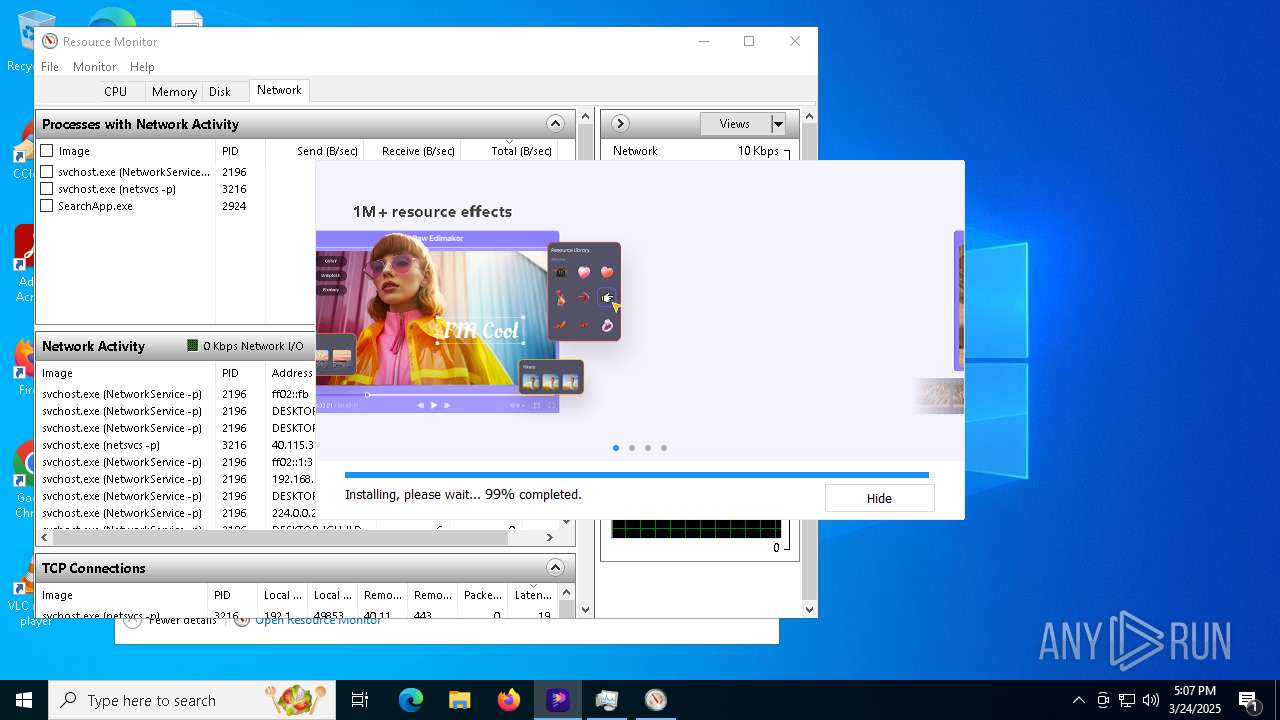This screenshot has height=720, width=1280.
Task: Open Firefox from the taskbar
Action: pos(509,700)
